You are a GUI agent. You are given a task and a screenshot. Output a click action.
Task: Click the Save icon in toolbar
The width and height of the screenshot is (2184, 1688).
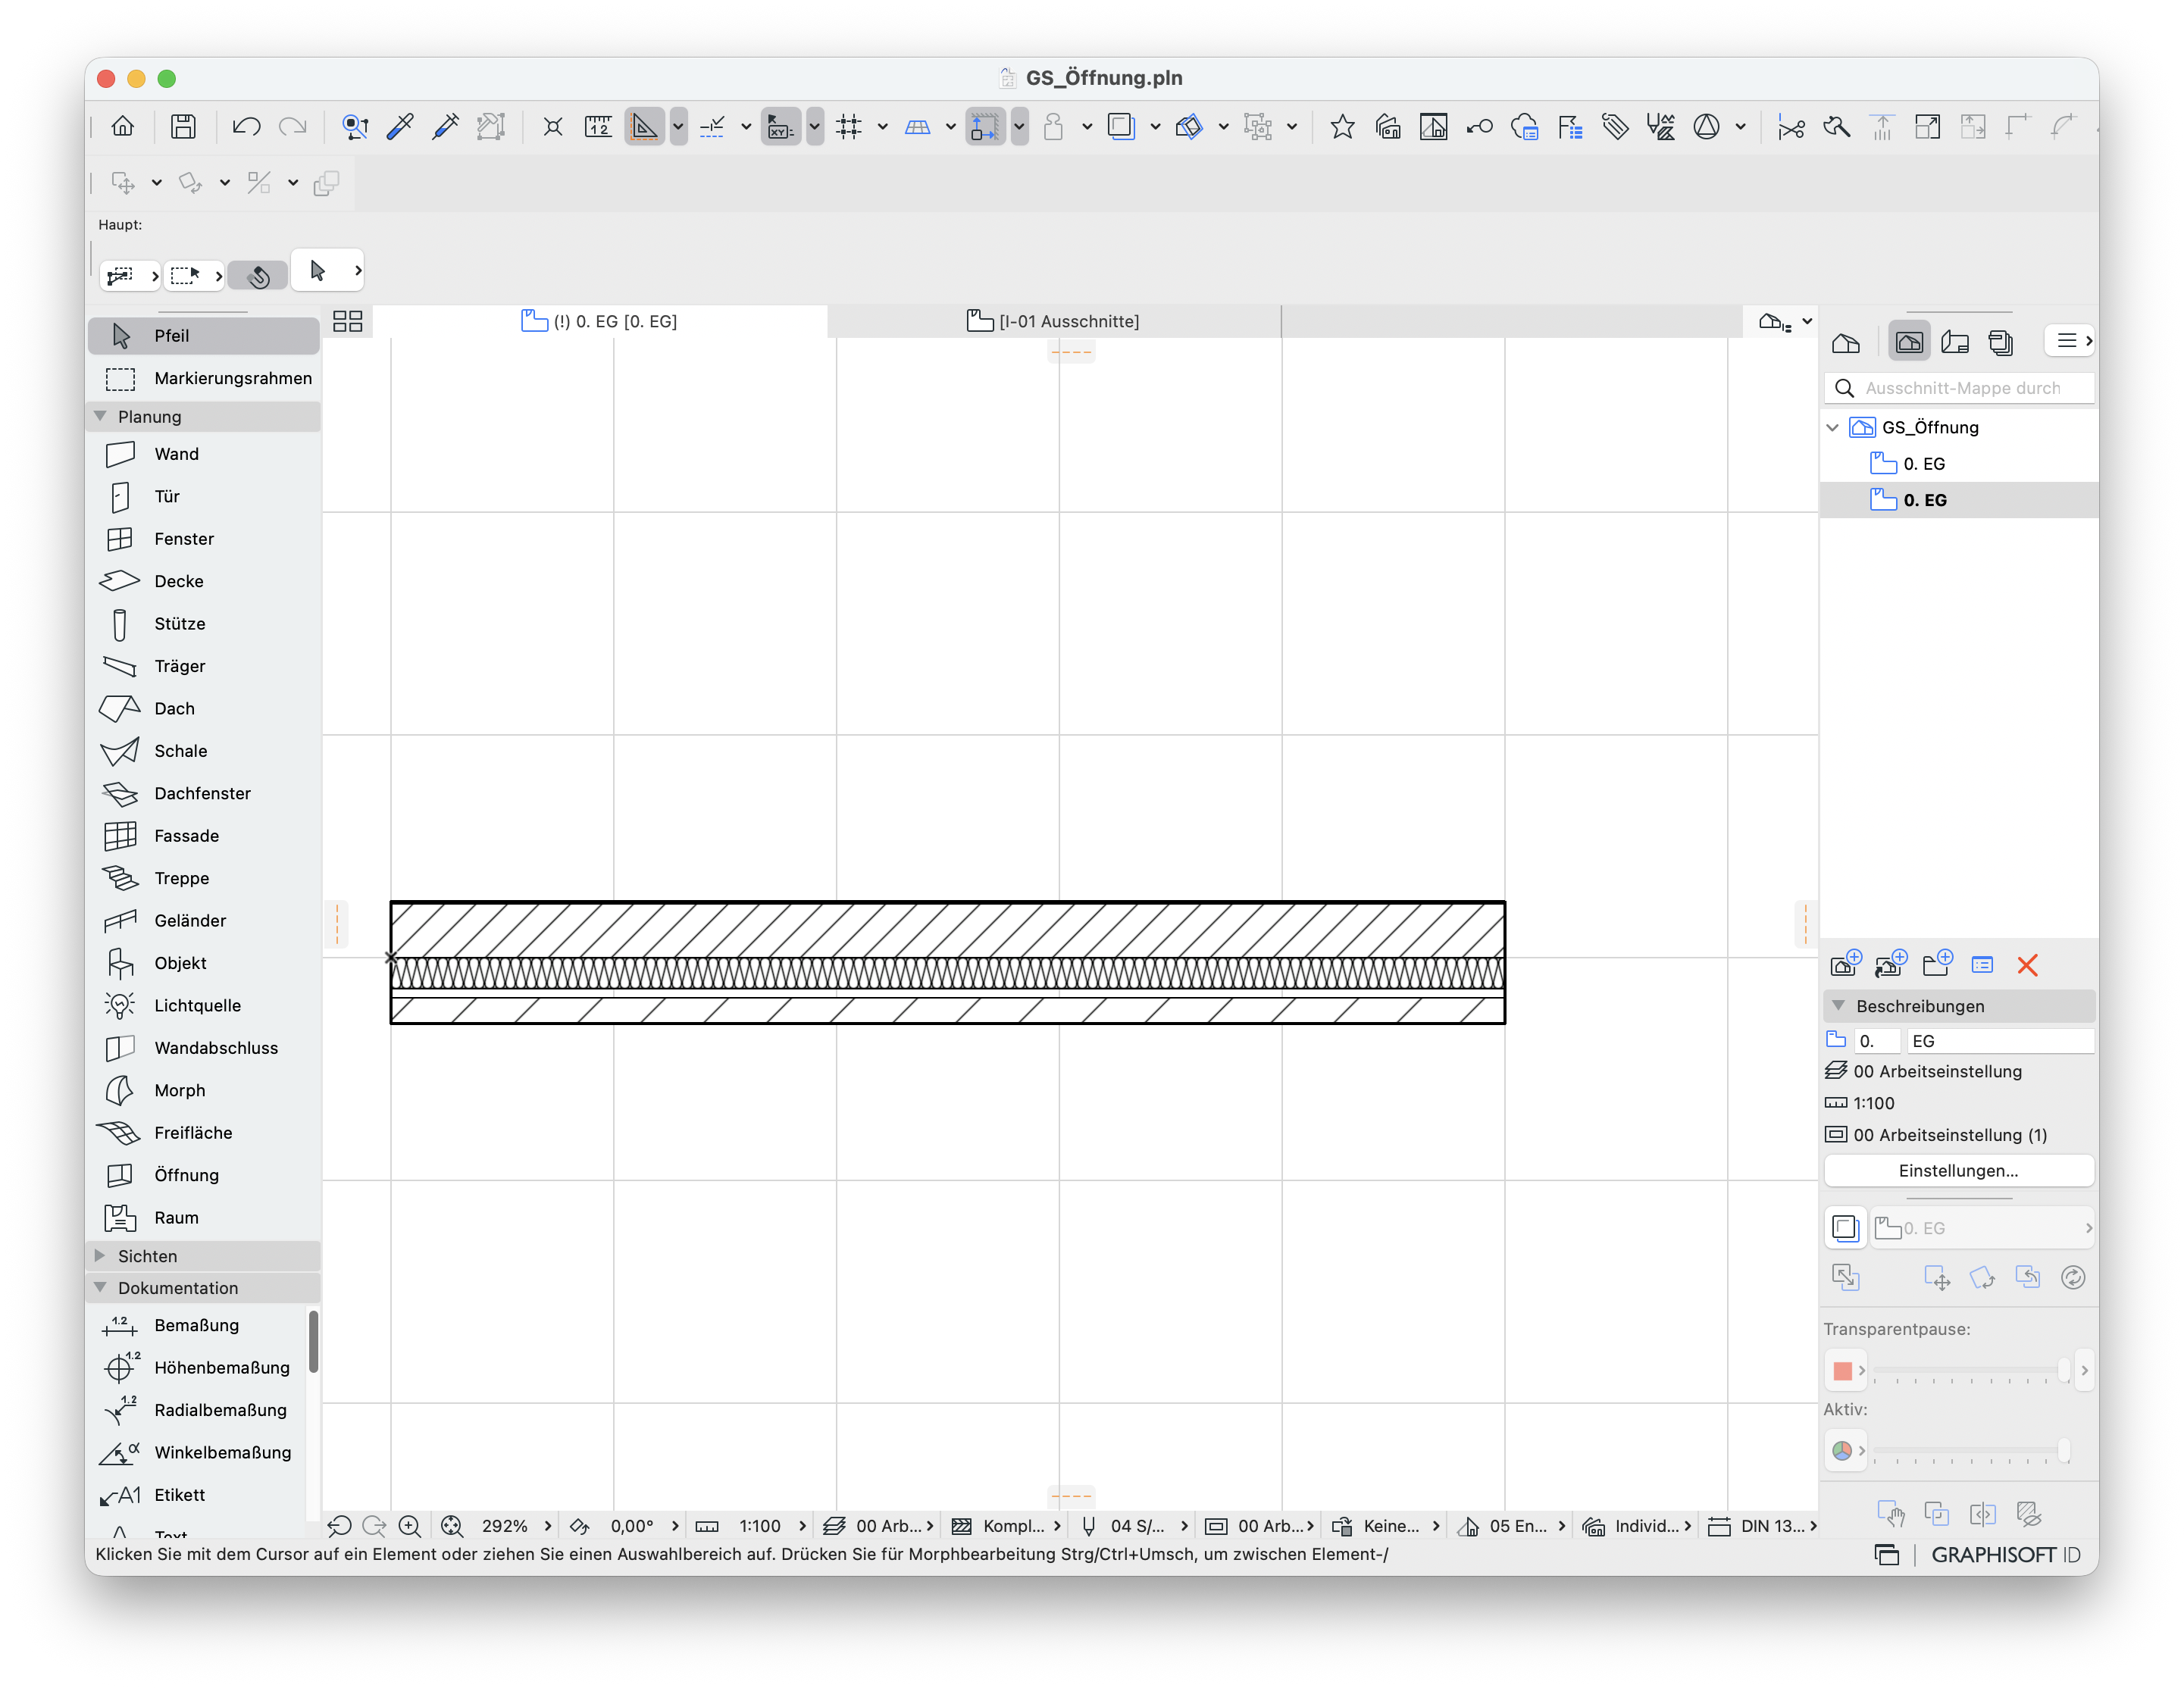click(x=183, y=127)
